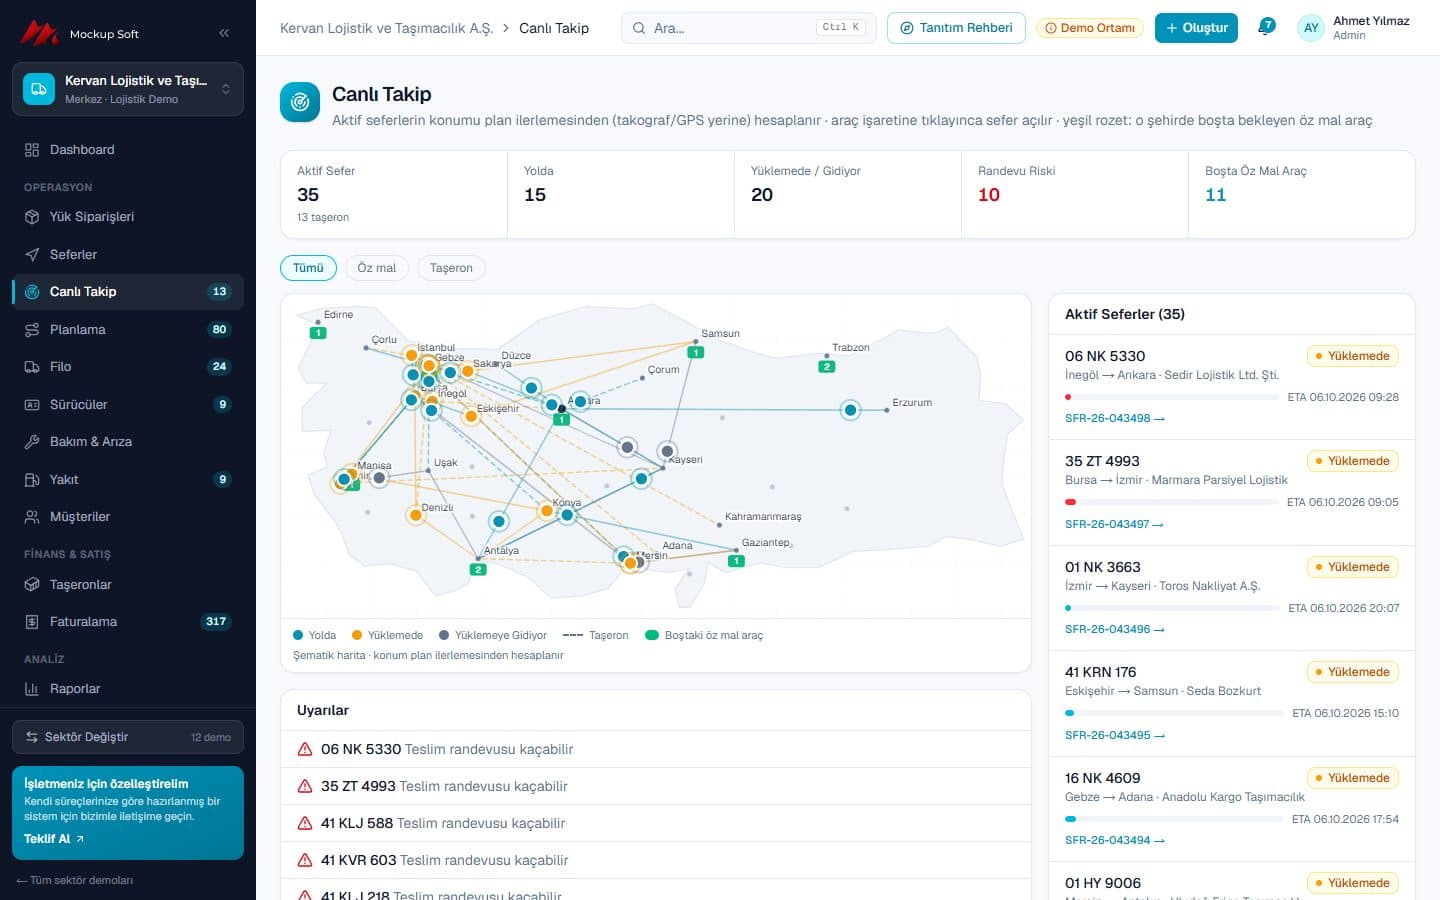Viewport: 1440px width, 900px height.
Task: Filter map by Öz mal
Action: click(x=377, y=268)
